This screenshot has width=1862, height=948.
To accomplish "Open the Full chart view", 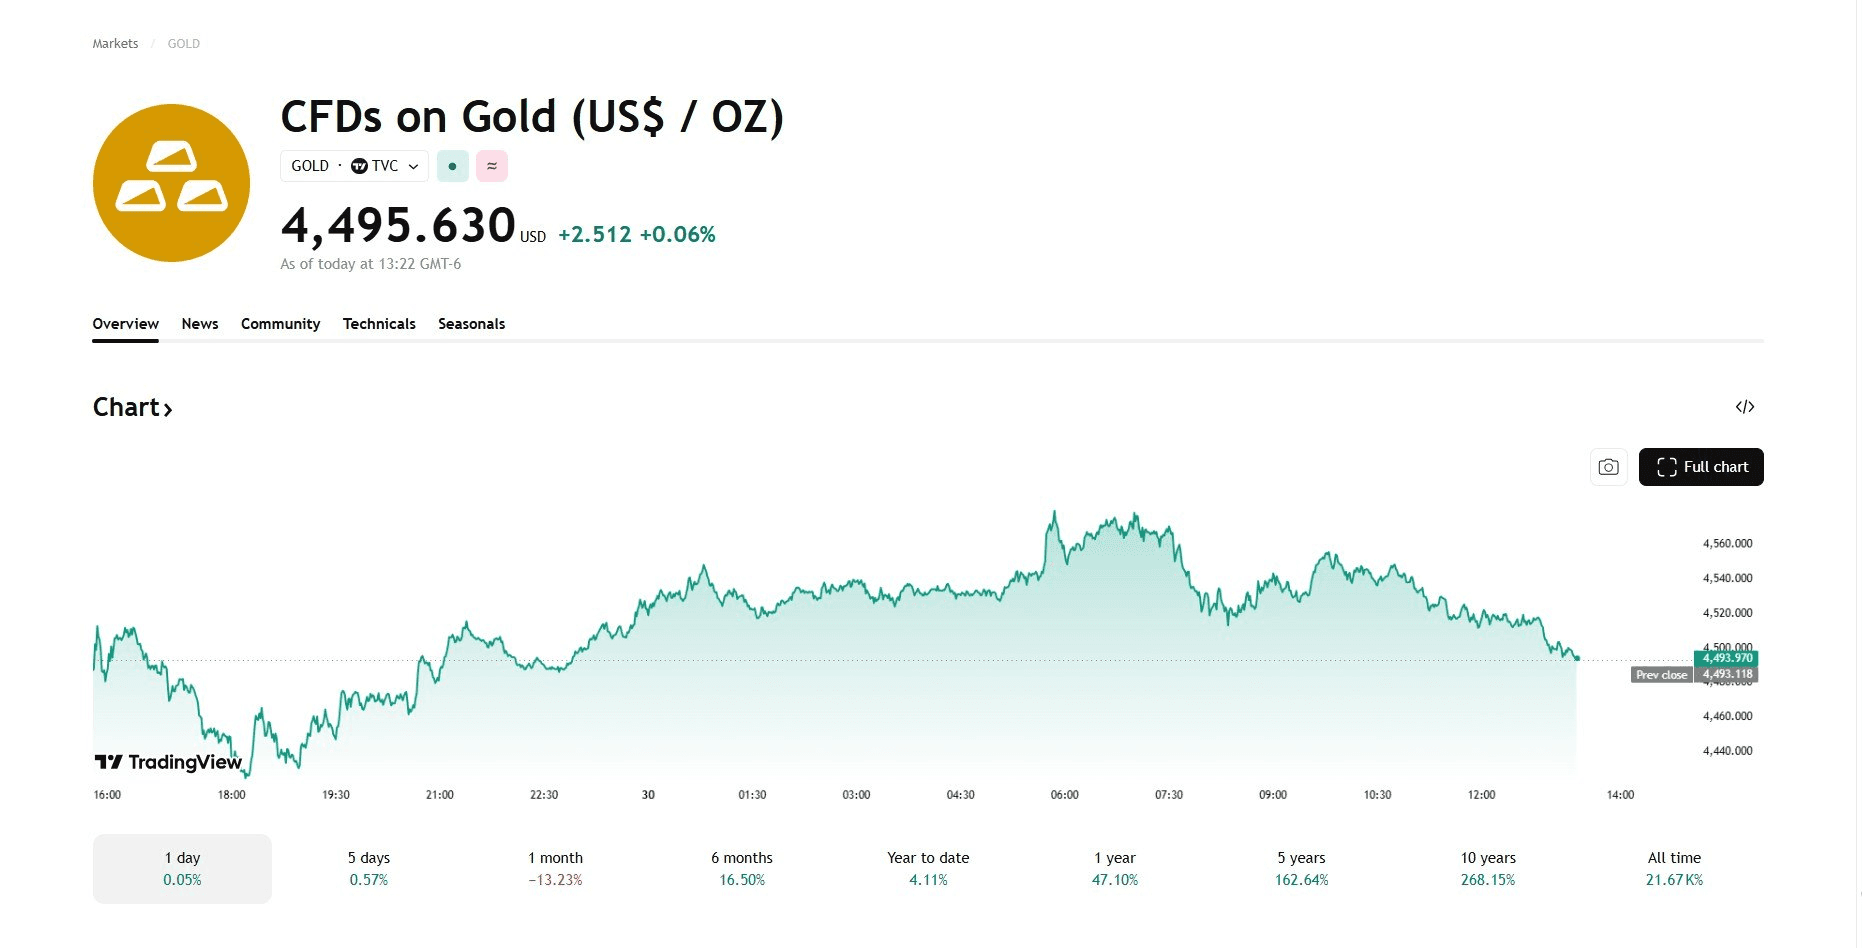I will point(1701,467).
